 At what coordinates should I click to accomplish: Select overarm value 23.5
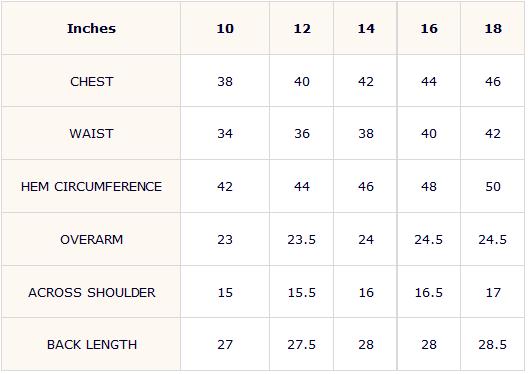click(301, 240)
